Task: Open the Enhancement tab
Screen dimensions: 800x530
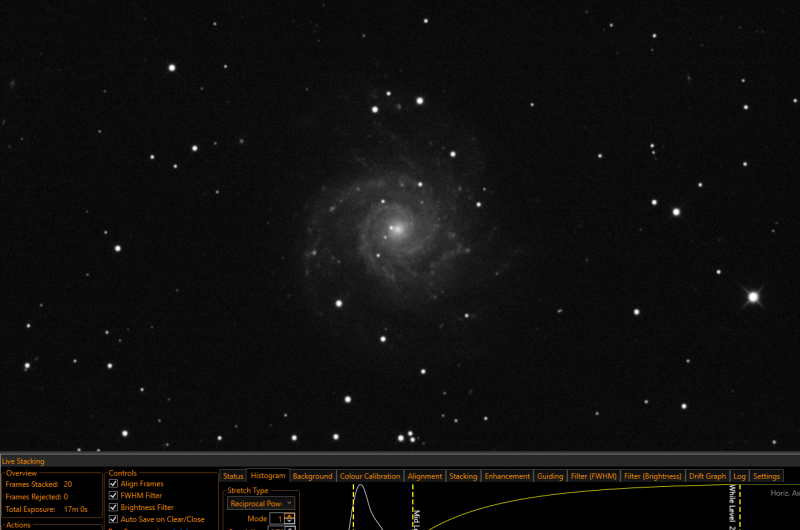Action: [x=507, y=476]
